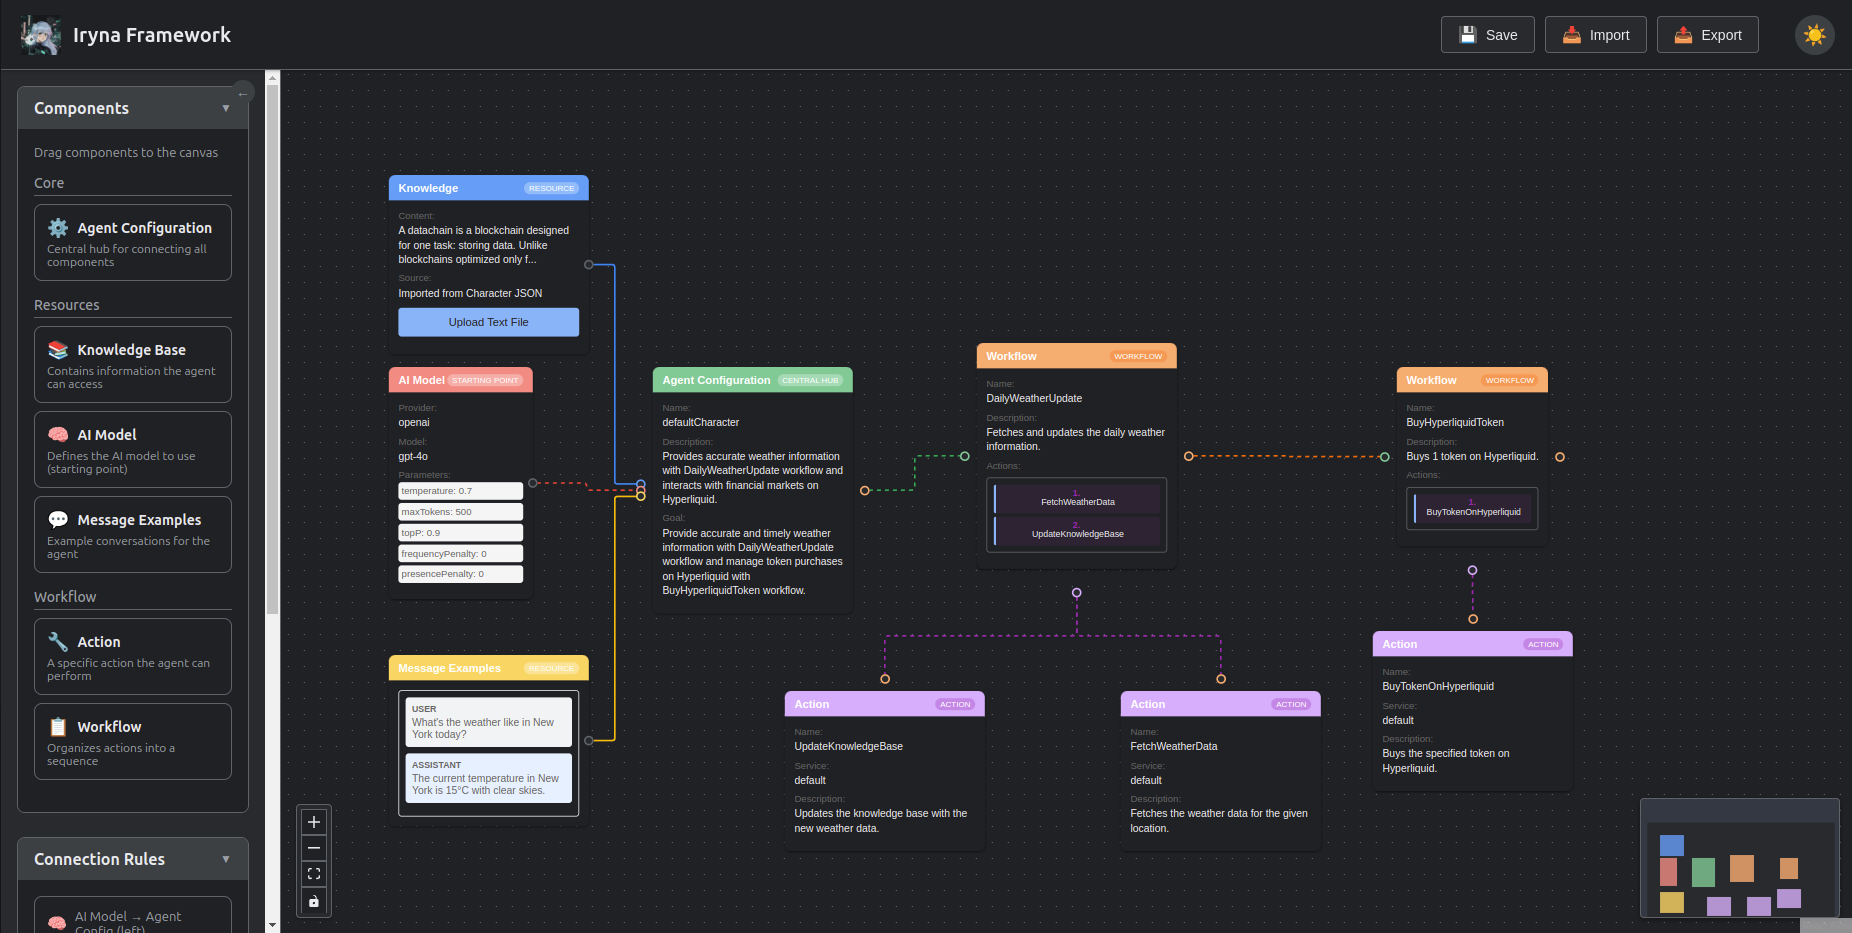The width and height of the screenshot is (1852, 933).
Task: Click the sidebar scrollbar down arrow
Action: (x=272, y=926)
